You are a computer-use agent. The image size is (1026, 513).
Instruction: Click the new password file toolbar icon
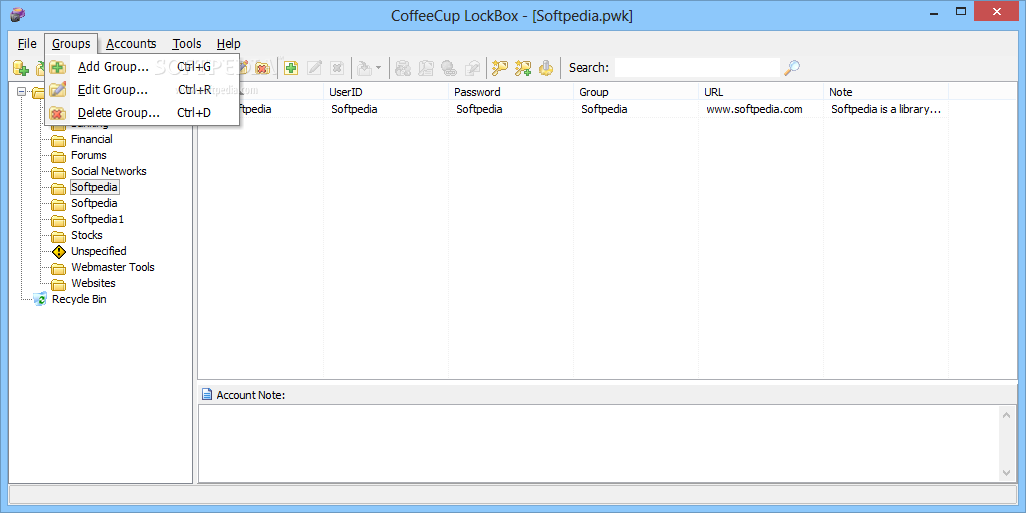(x=21, y=67)
